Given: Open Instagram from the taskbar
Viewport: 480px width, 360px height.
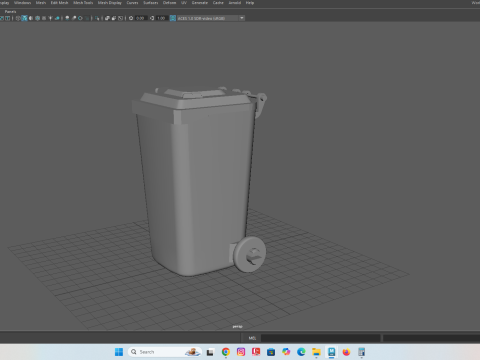Looking at the screenshot, I should click(241, 352).
